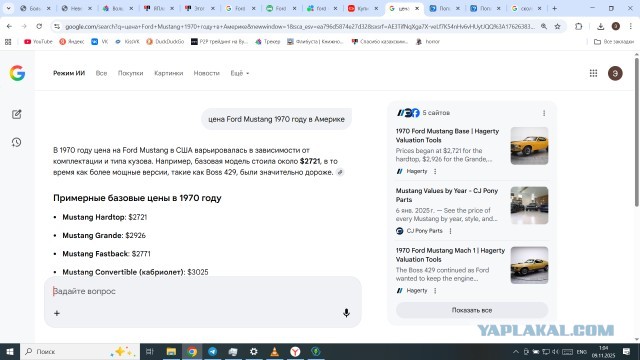The image size is (640, 360).
Task: Open the yellow Mustang Base thumbnail
Action: point(529,146)
